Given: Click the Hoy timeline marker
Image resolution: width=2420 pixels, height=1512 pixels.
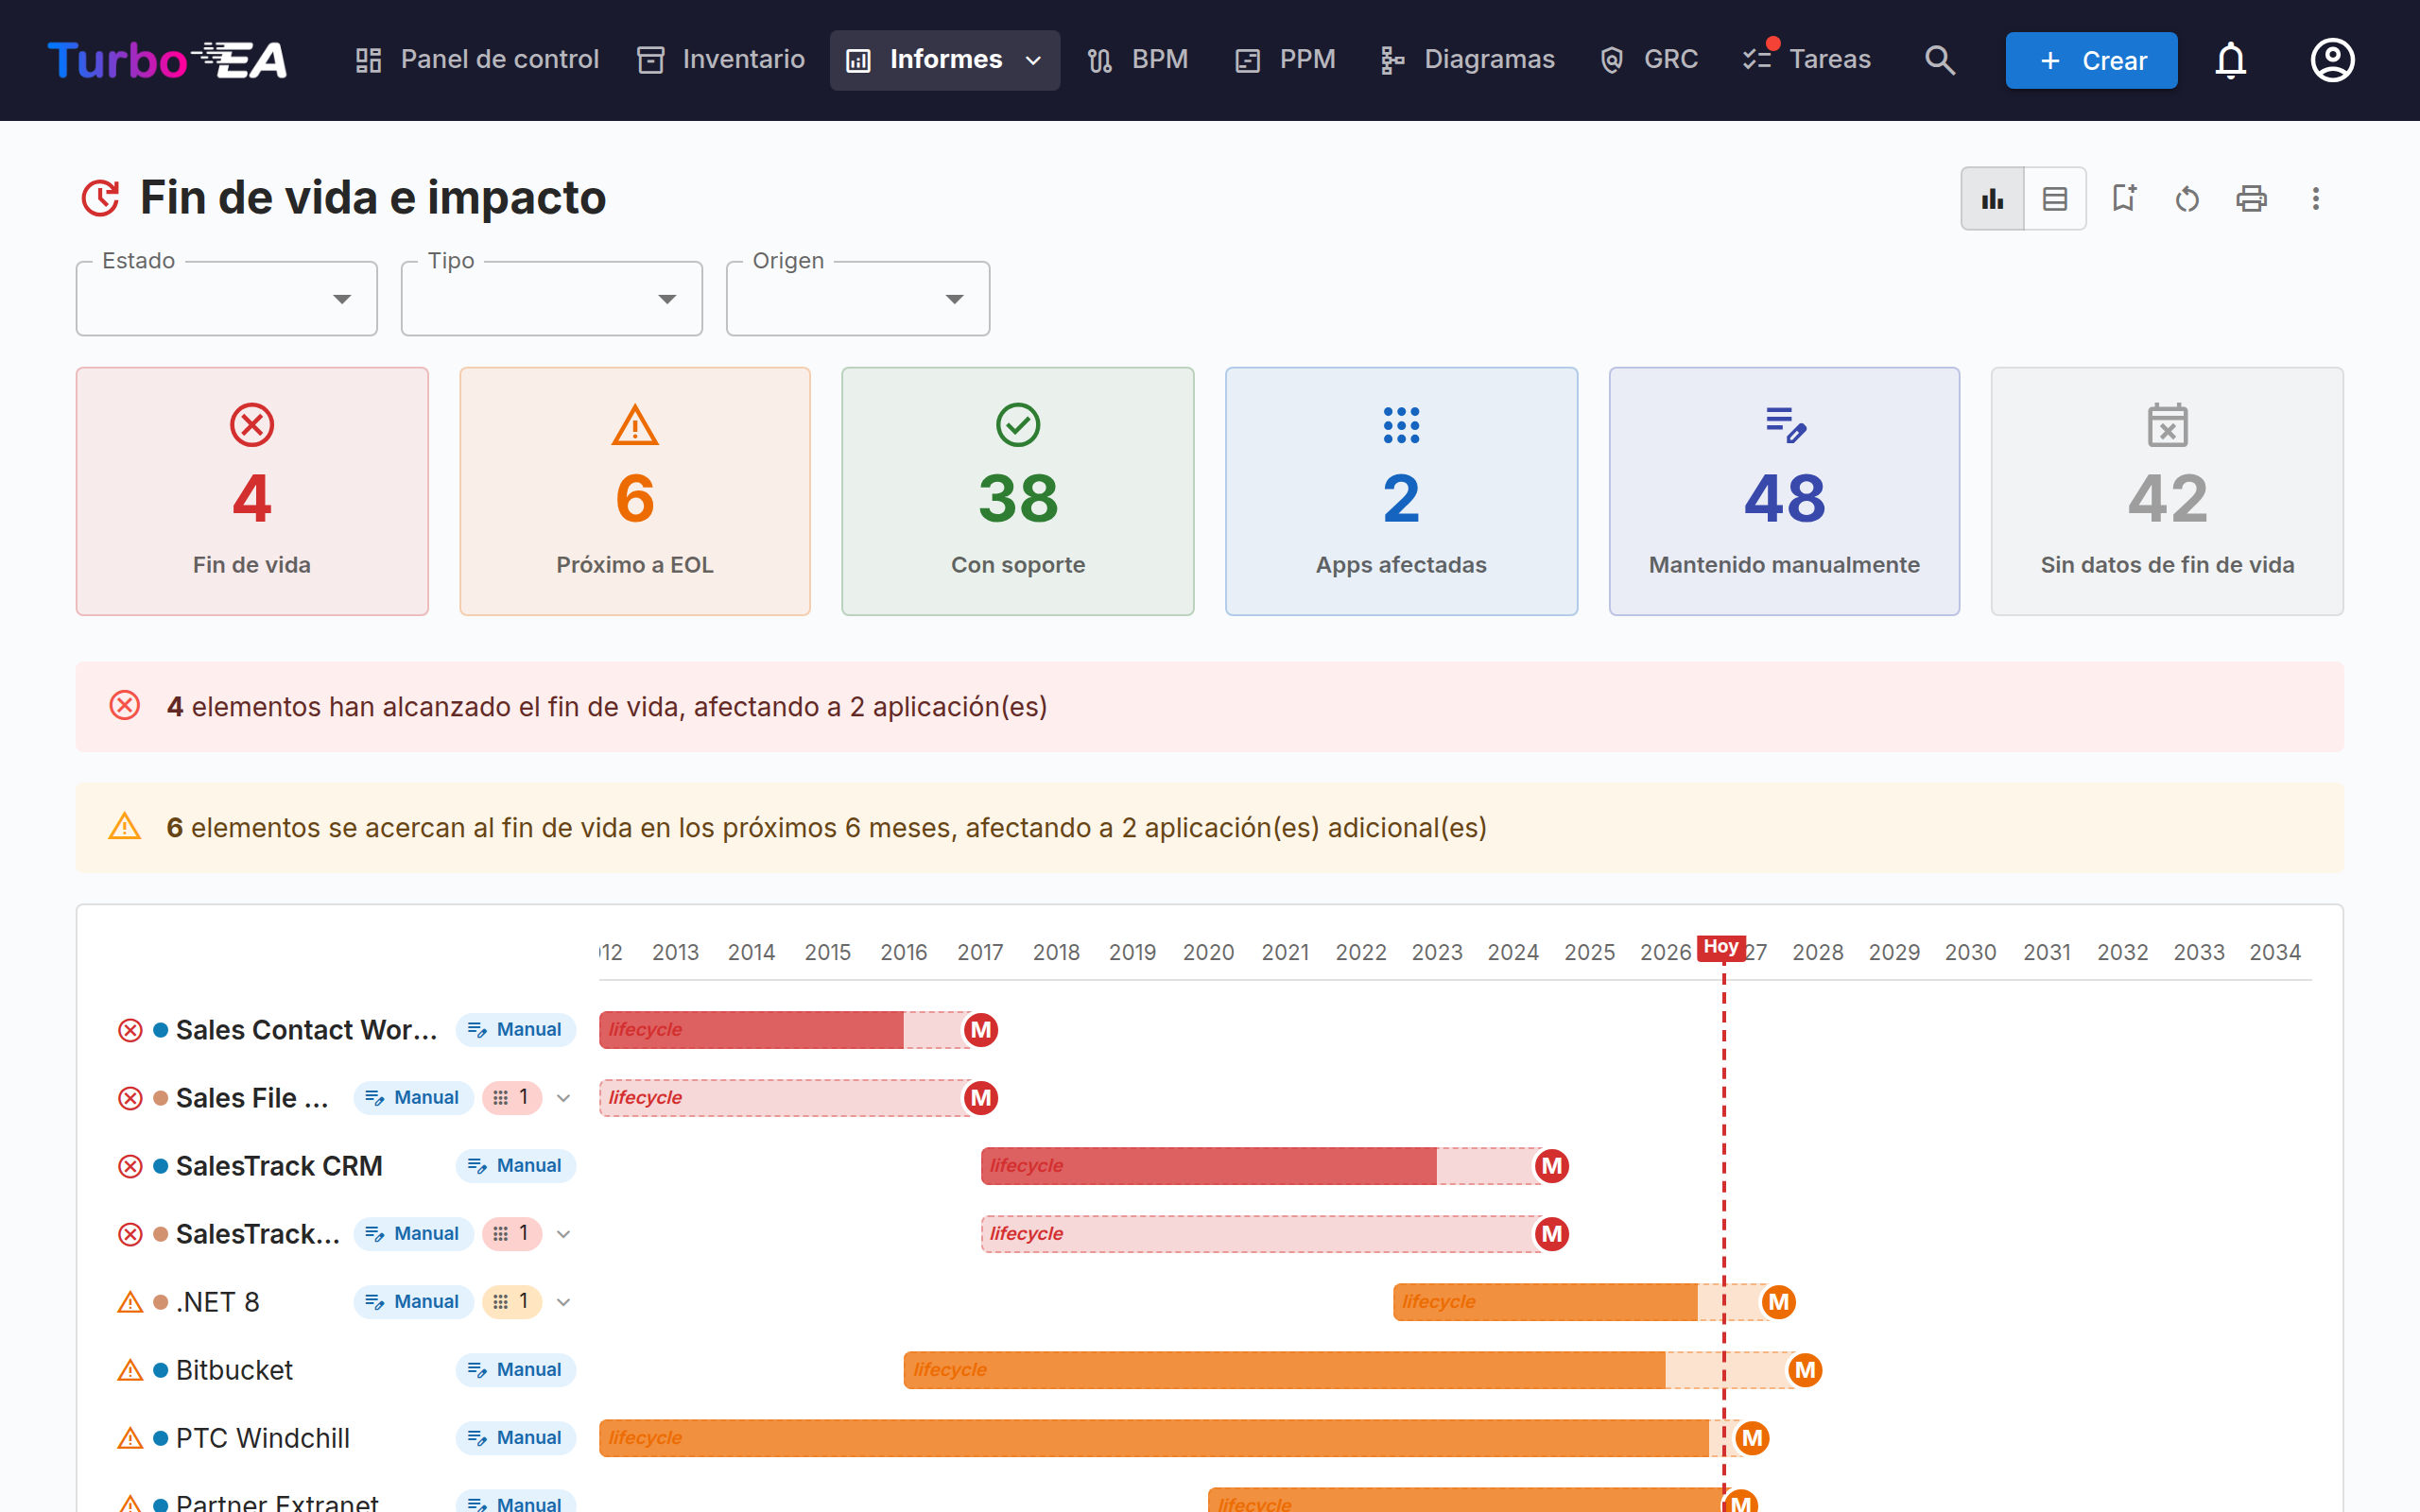Looking at the screenshot, I should 1721,946.
